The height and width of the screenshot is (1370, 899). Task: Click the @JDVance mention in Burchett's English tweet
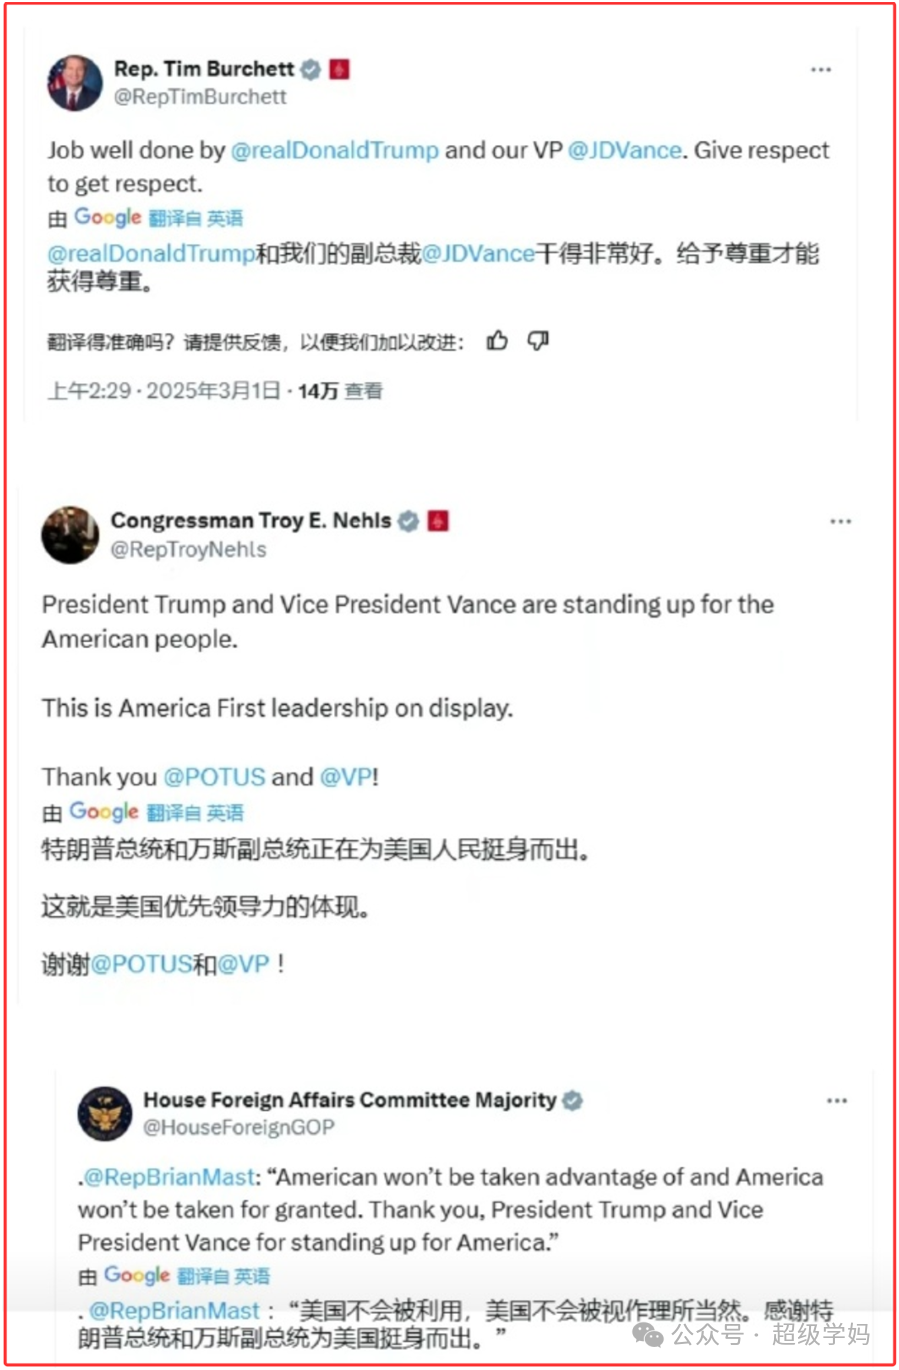point(625,150)
